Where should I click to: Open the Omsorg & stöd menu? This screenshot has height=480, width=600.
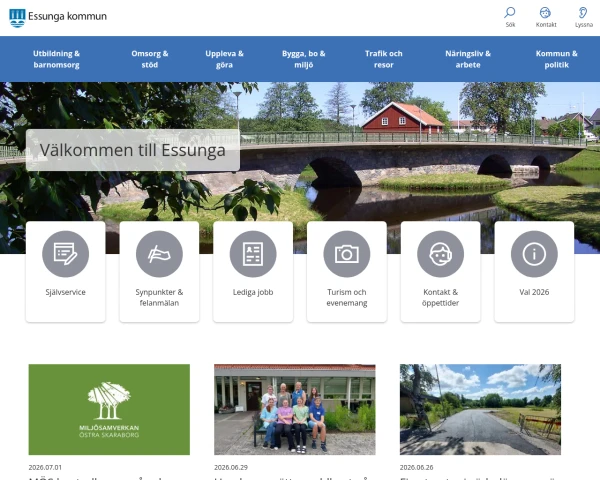[x=150, y=59]
